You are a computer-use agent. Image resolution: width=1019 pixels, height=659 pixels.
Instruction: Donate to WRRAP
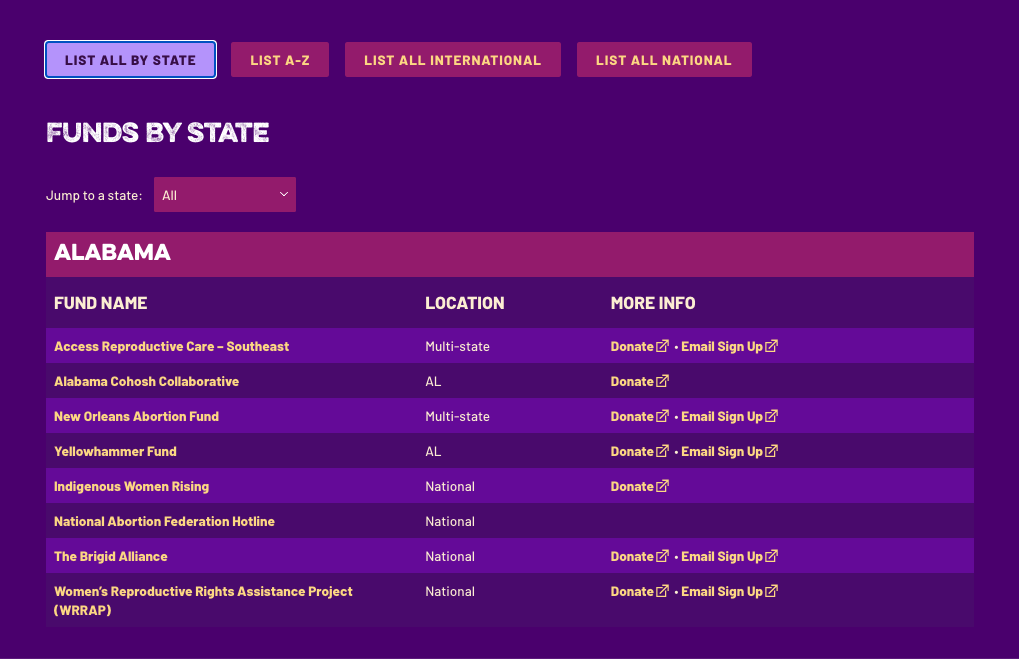[x=639, y=592]
